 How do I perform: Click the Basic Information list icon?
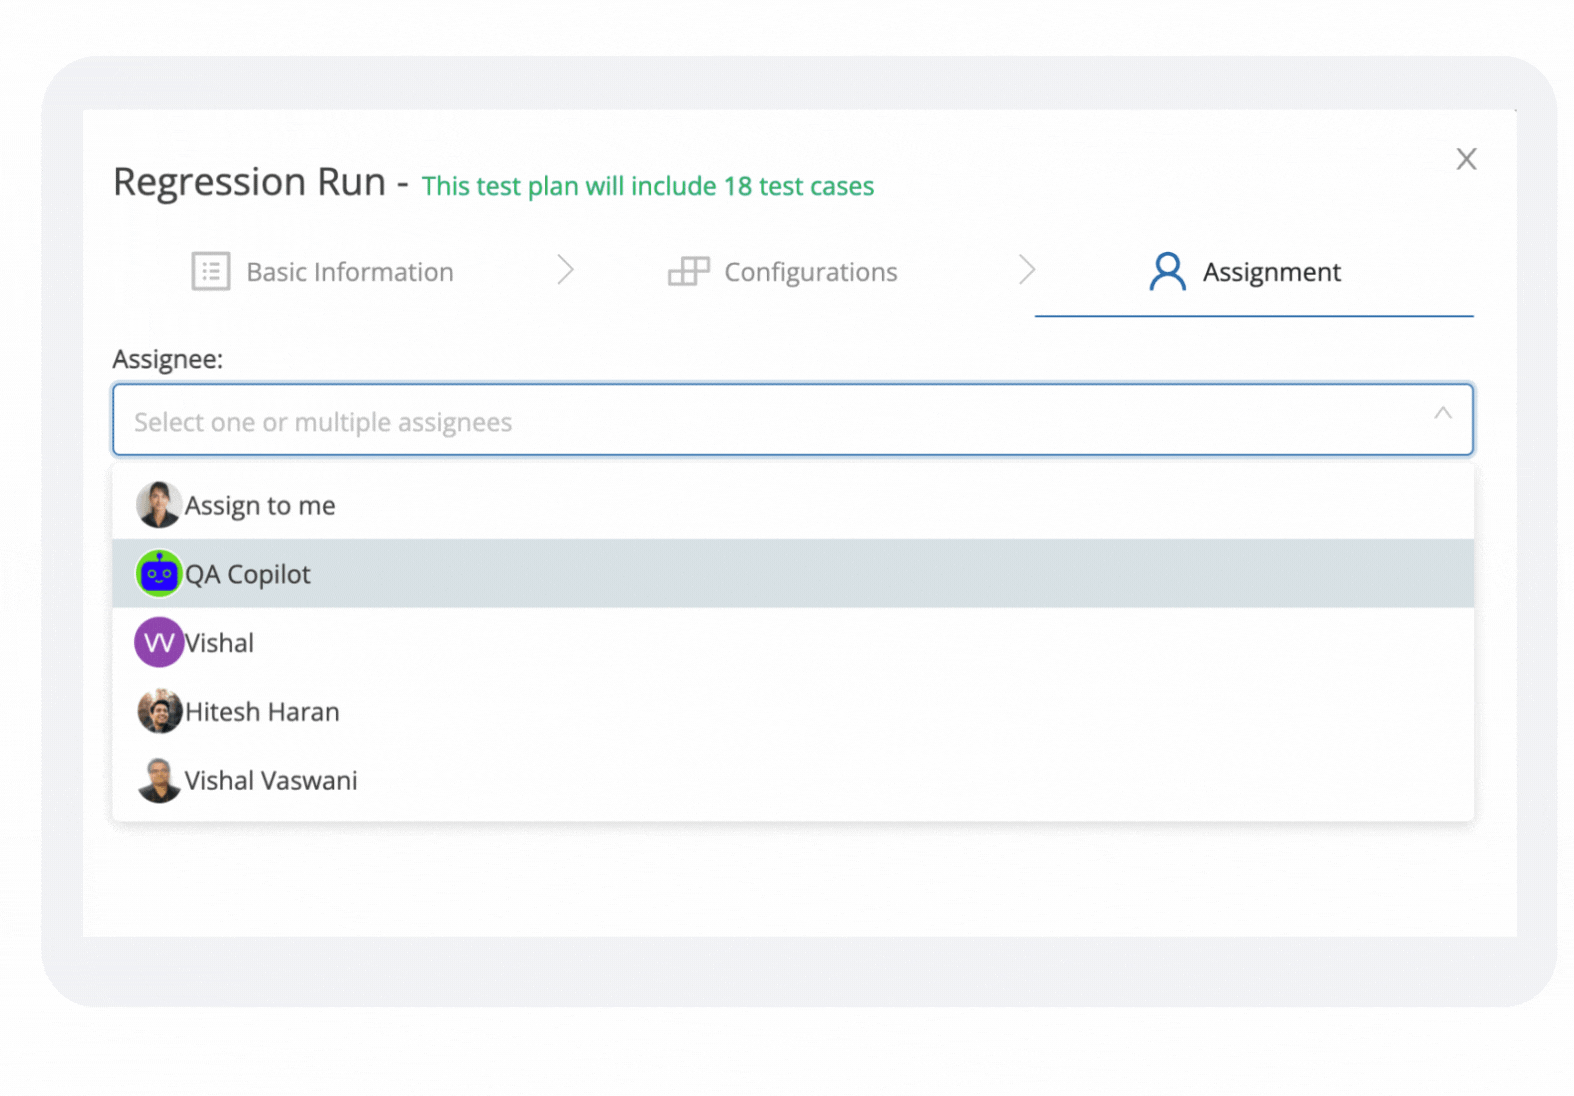point(211,271)
